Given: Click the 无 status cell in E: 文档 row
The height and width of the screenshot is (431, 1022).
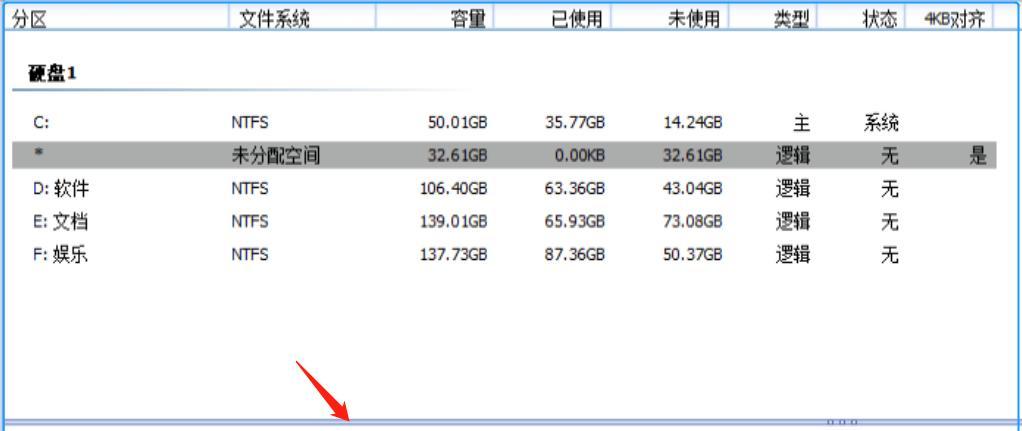Looking at the screenshot, I should (x=890, y=222).
